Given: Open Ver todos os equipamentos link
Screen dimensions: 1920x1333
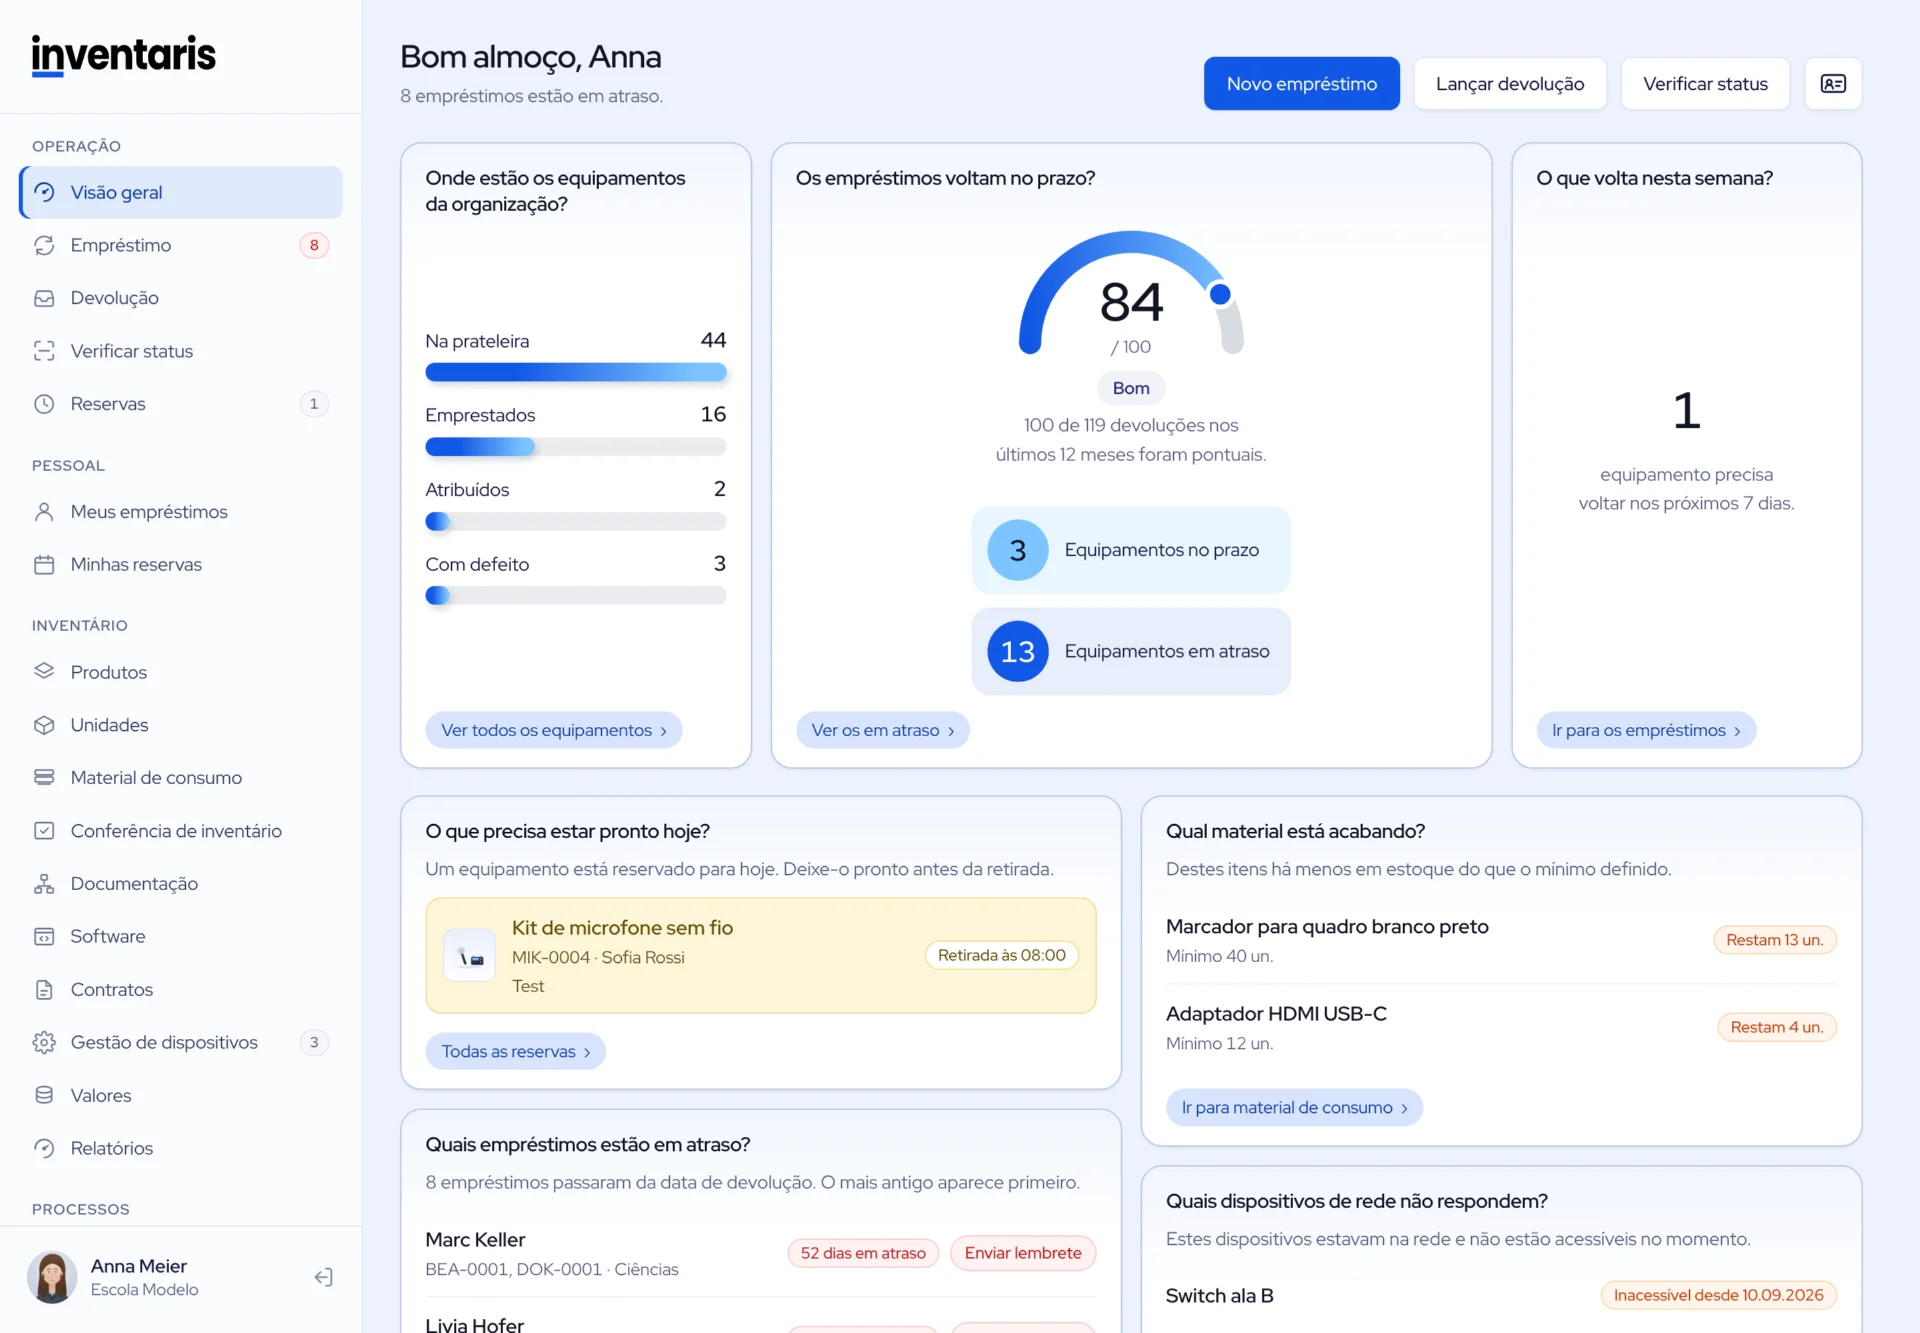Looking at the screenshot, I should point(554,730).
